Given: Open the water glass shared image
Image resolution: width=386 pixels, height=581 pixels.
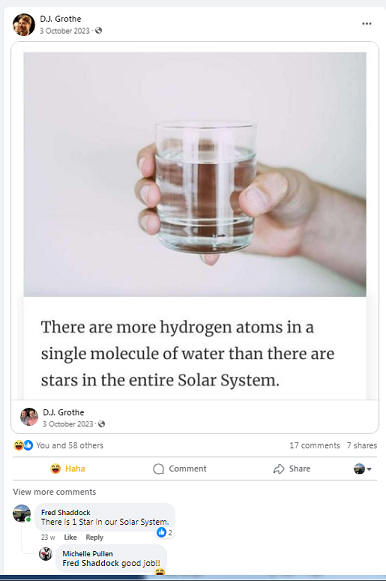Looking at the screenshot, I should (195, 174).
